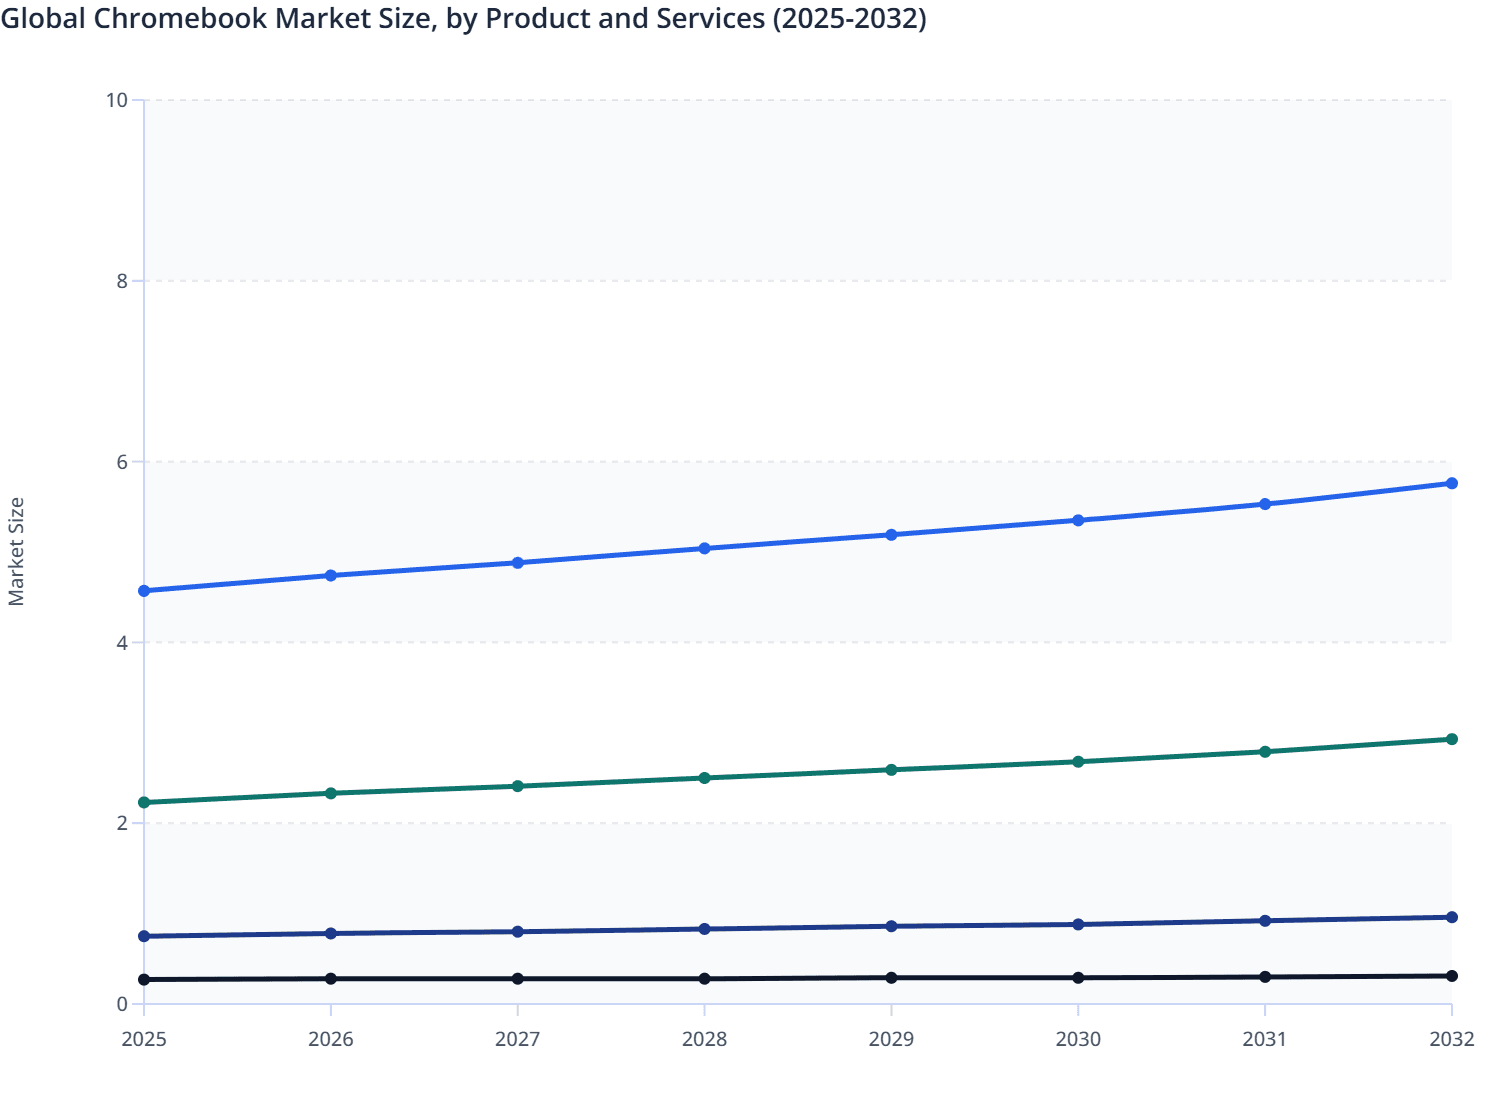This screenshot has height=1120, width=1508.
Task: Click the green line's 2028 data point
Action: click(x=704, y=777)
